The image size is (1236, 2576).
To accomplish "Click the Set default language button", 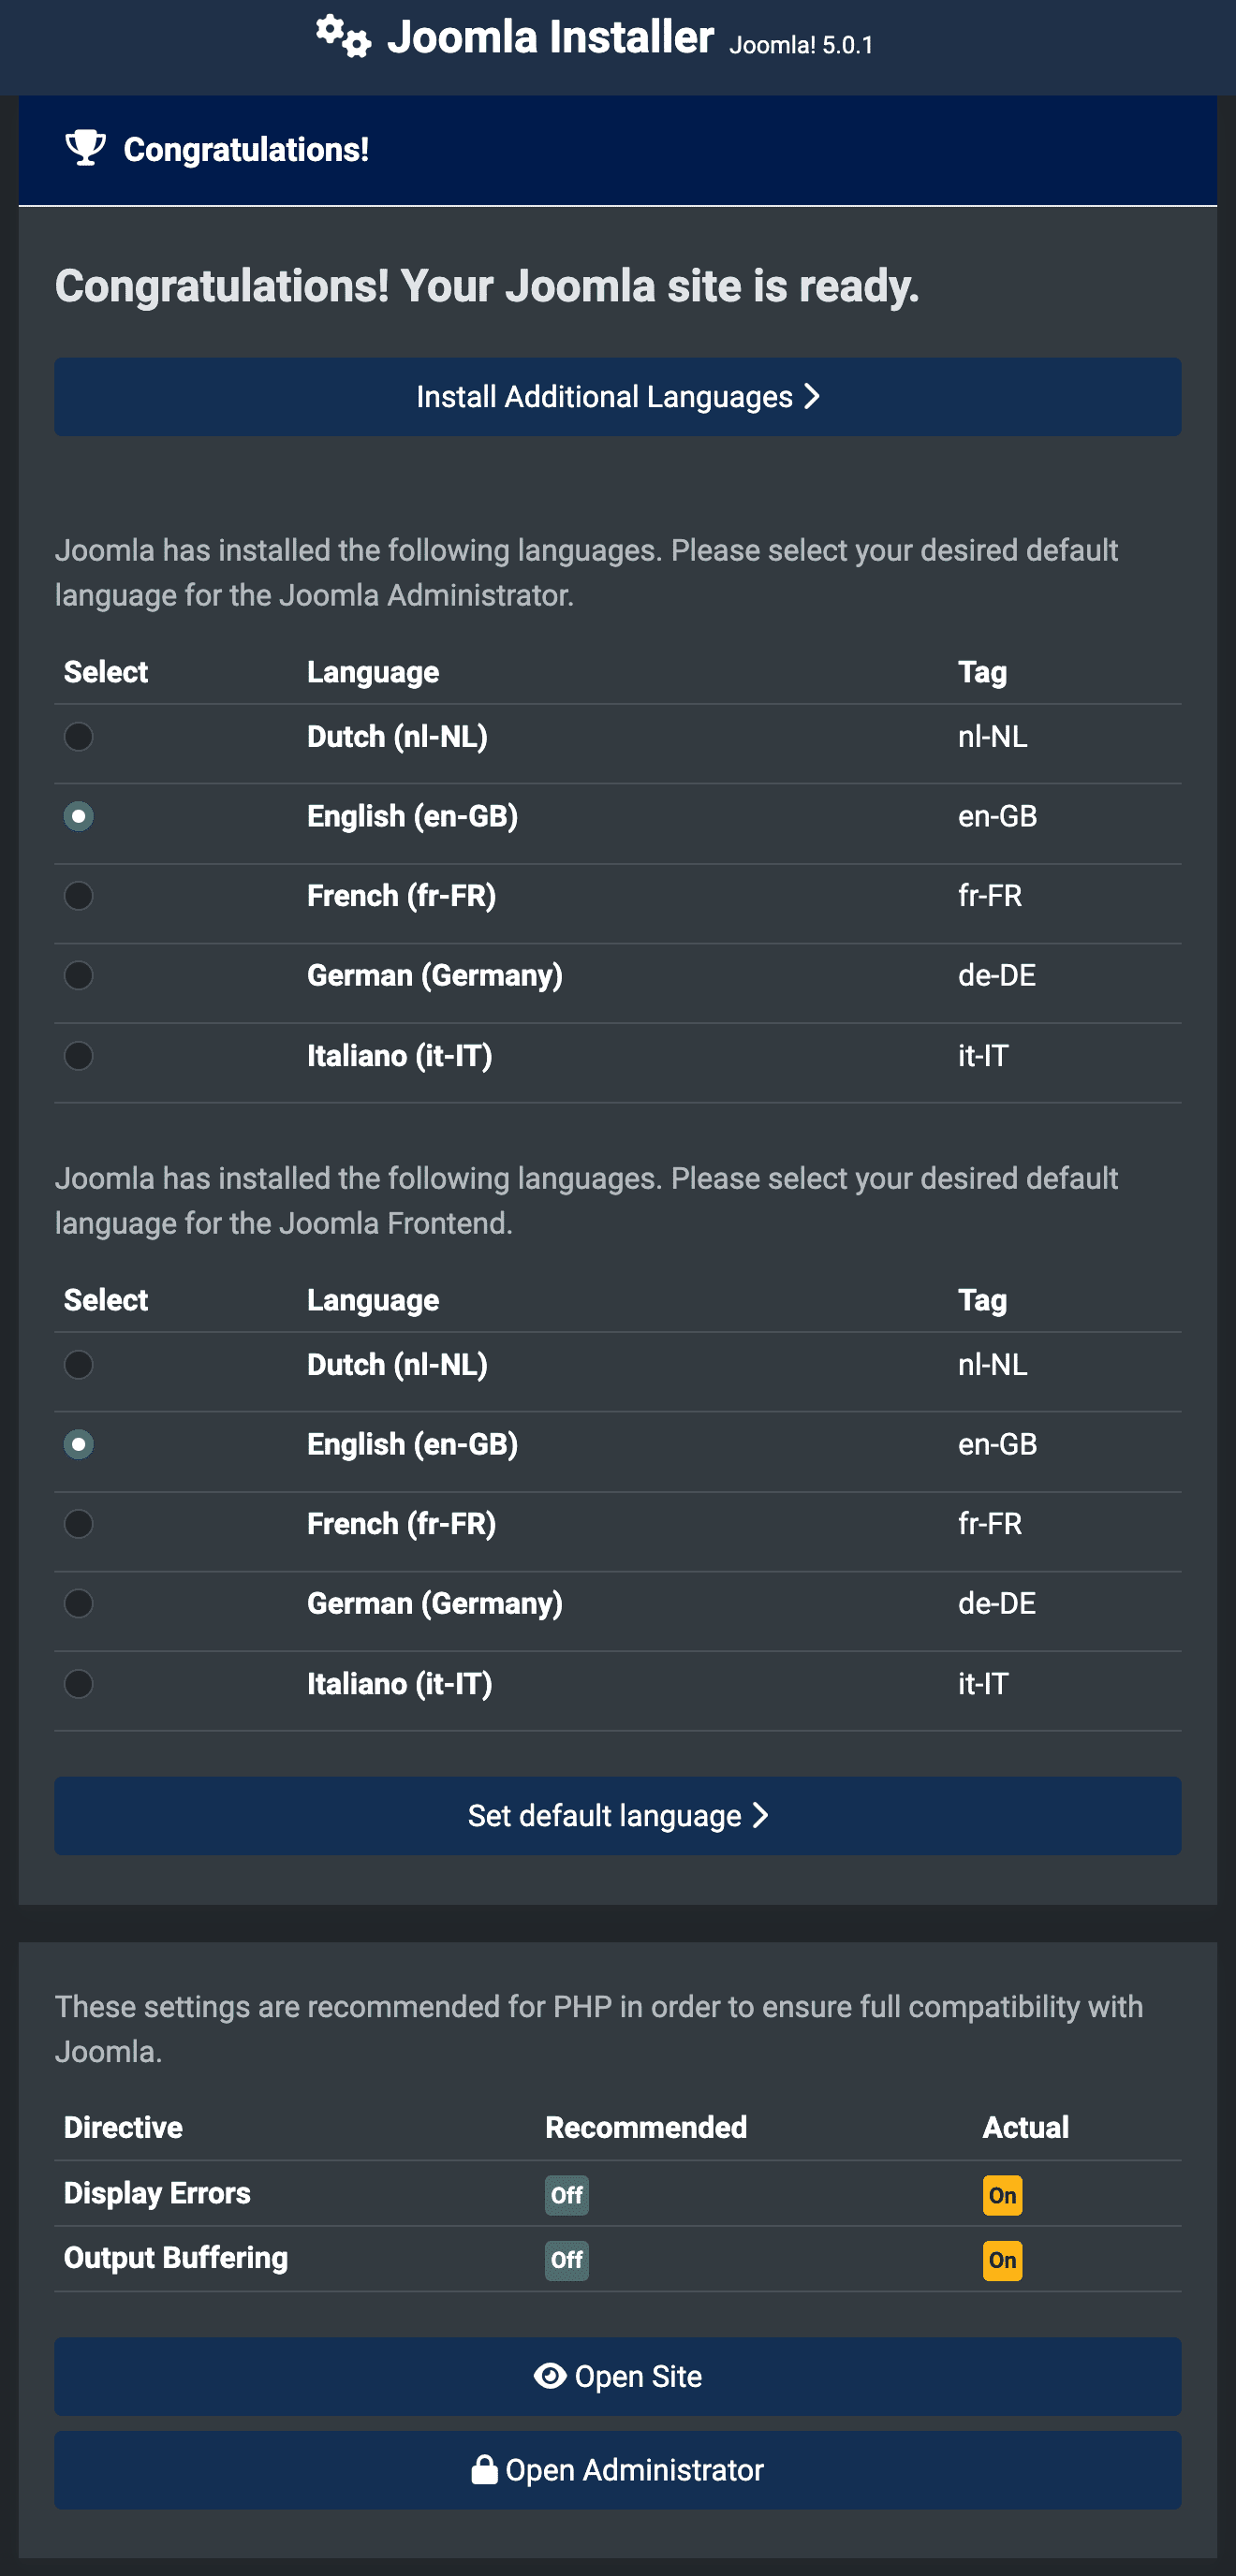I will point(618,1816).
